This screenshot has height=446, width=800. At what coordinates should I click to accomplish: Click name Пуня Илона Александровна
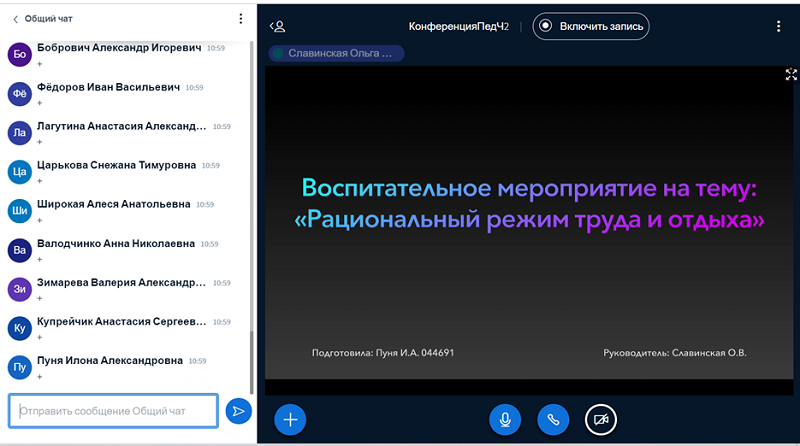pyautogui.click(x=110, y=361)
